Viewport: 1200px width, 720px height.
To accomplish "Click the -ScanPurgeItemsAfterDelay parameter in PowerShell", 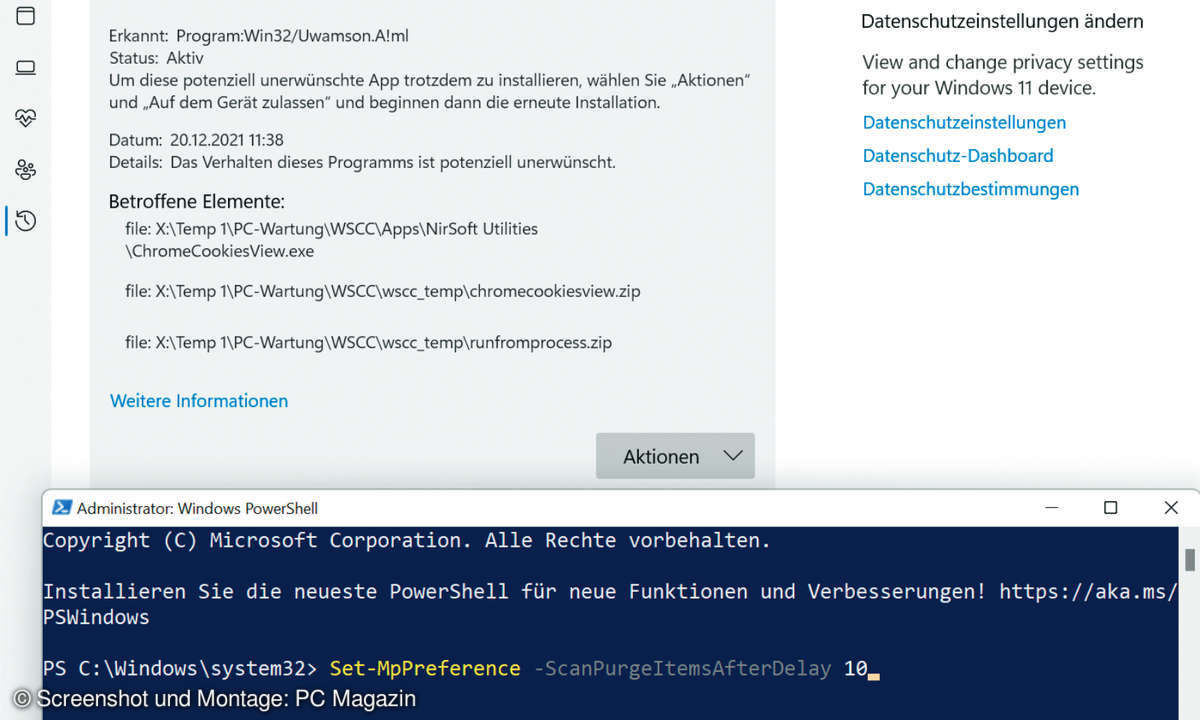I will point(682,668).
